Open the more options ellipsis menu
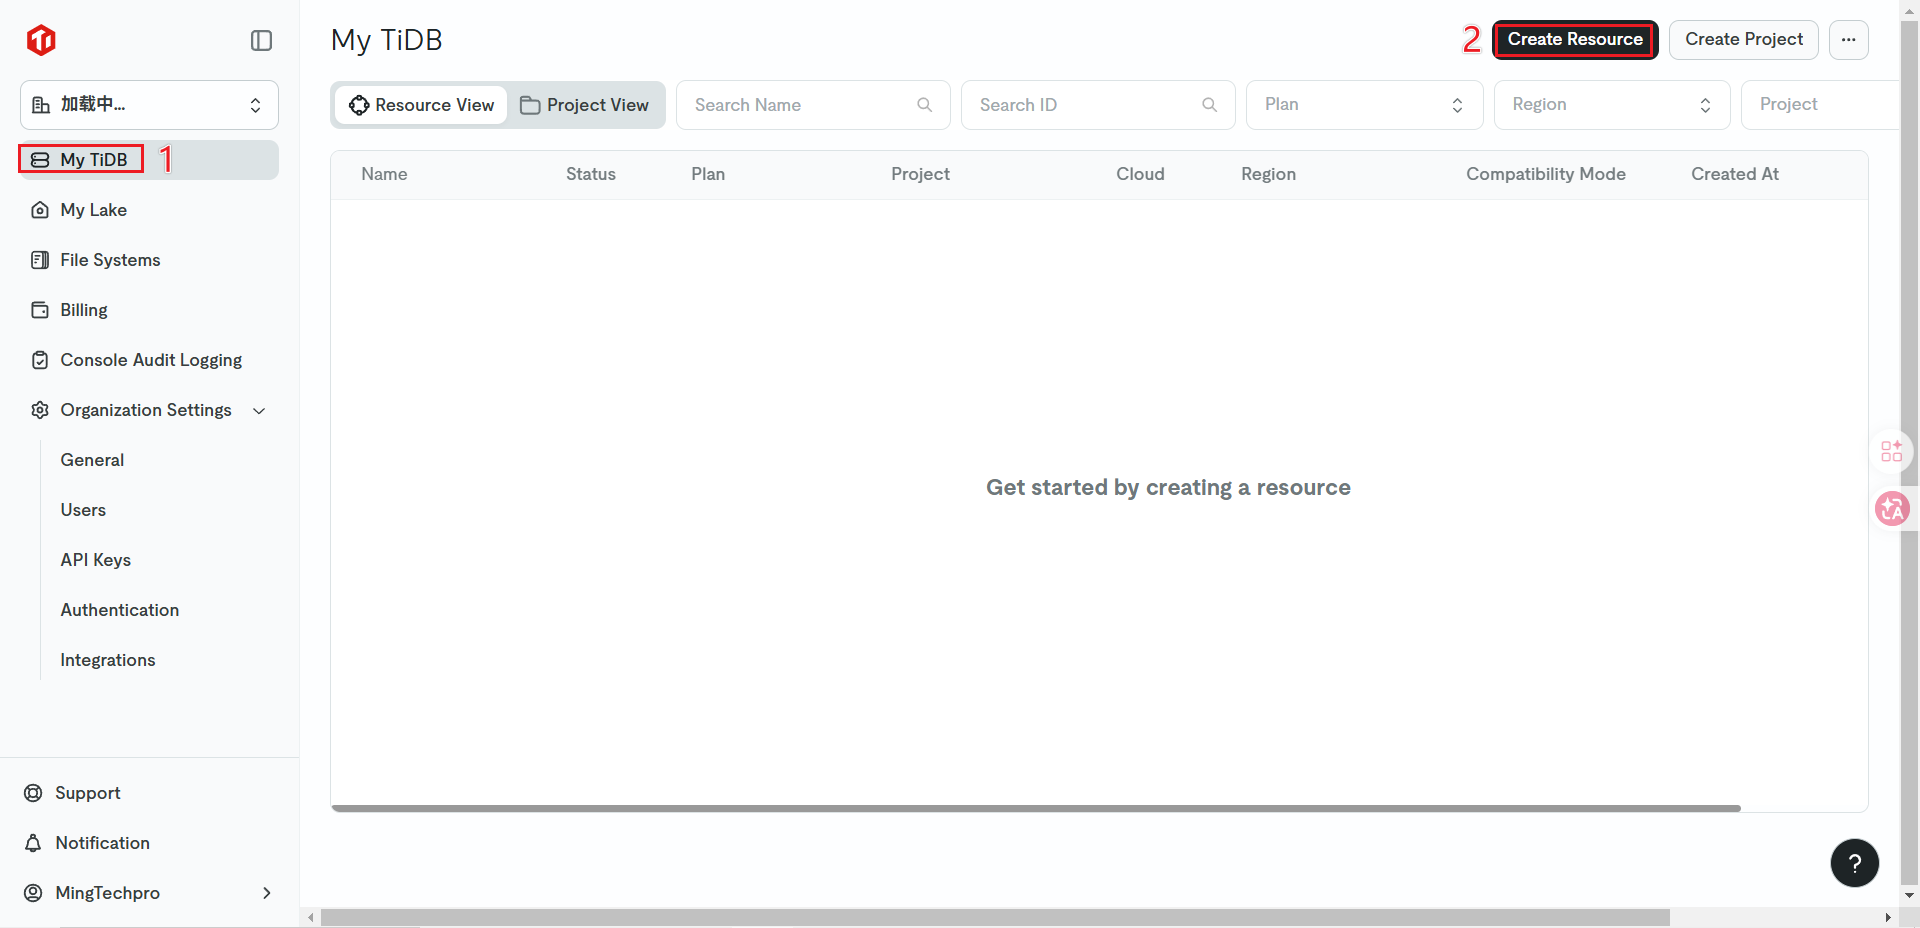Screen dimensions: 1920x928 1848,40
